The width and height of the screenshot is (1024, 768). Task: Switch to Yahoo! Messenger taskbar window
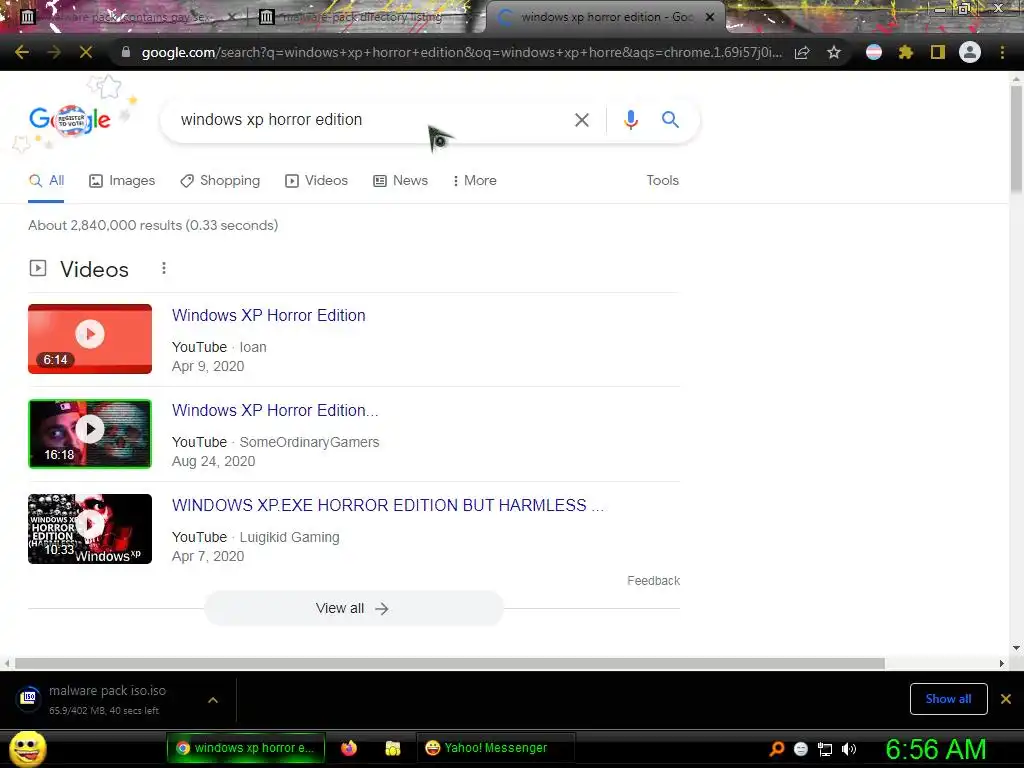click(x=496, y=748)
